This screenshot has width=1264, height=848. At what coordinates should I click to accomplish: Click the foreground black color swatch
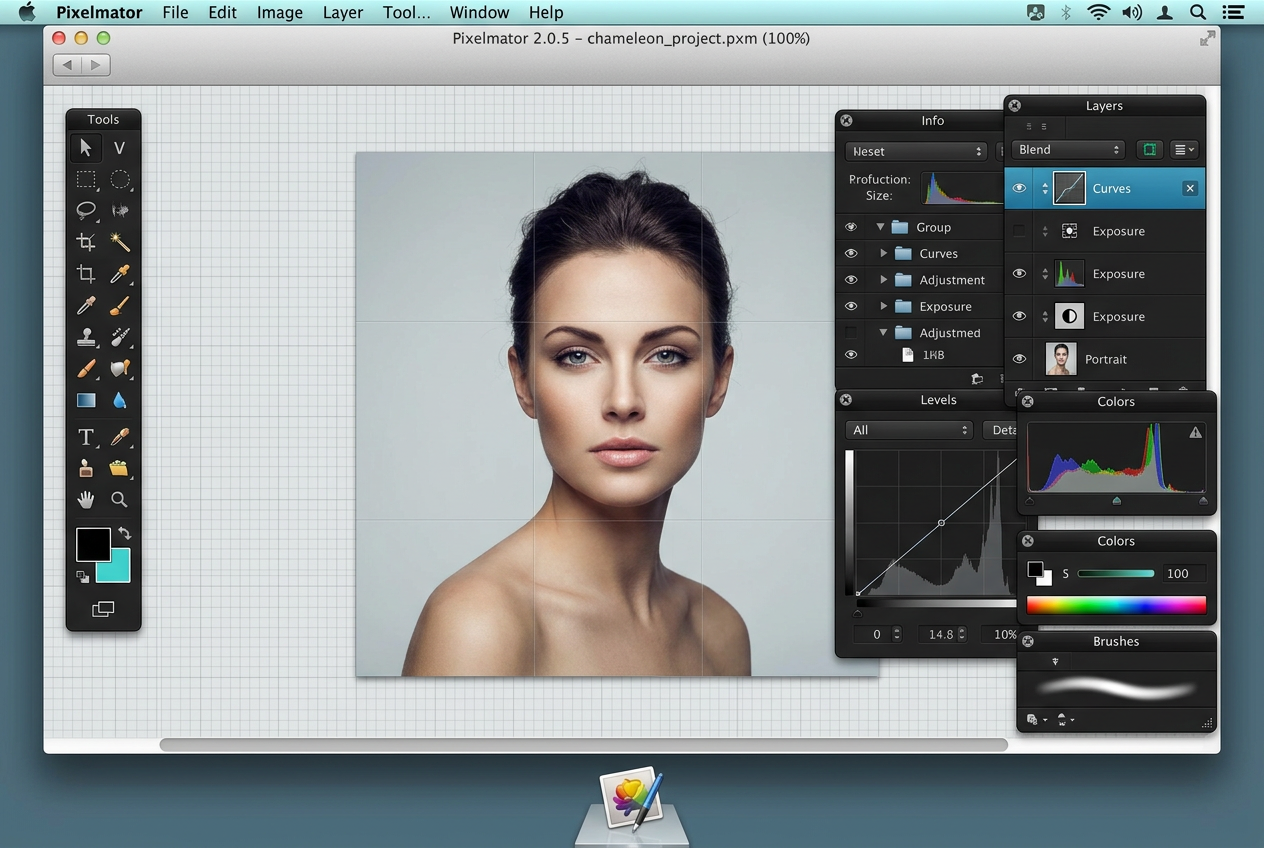click(93, 545)
